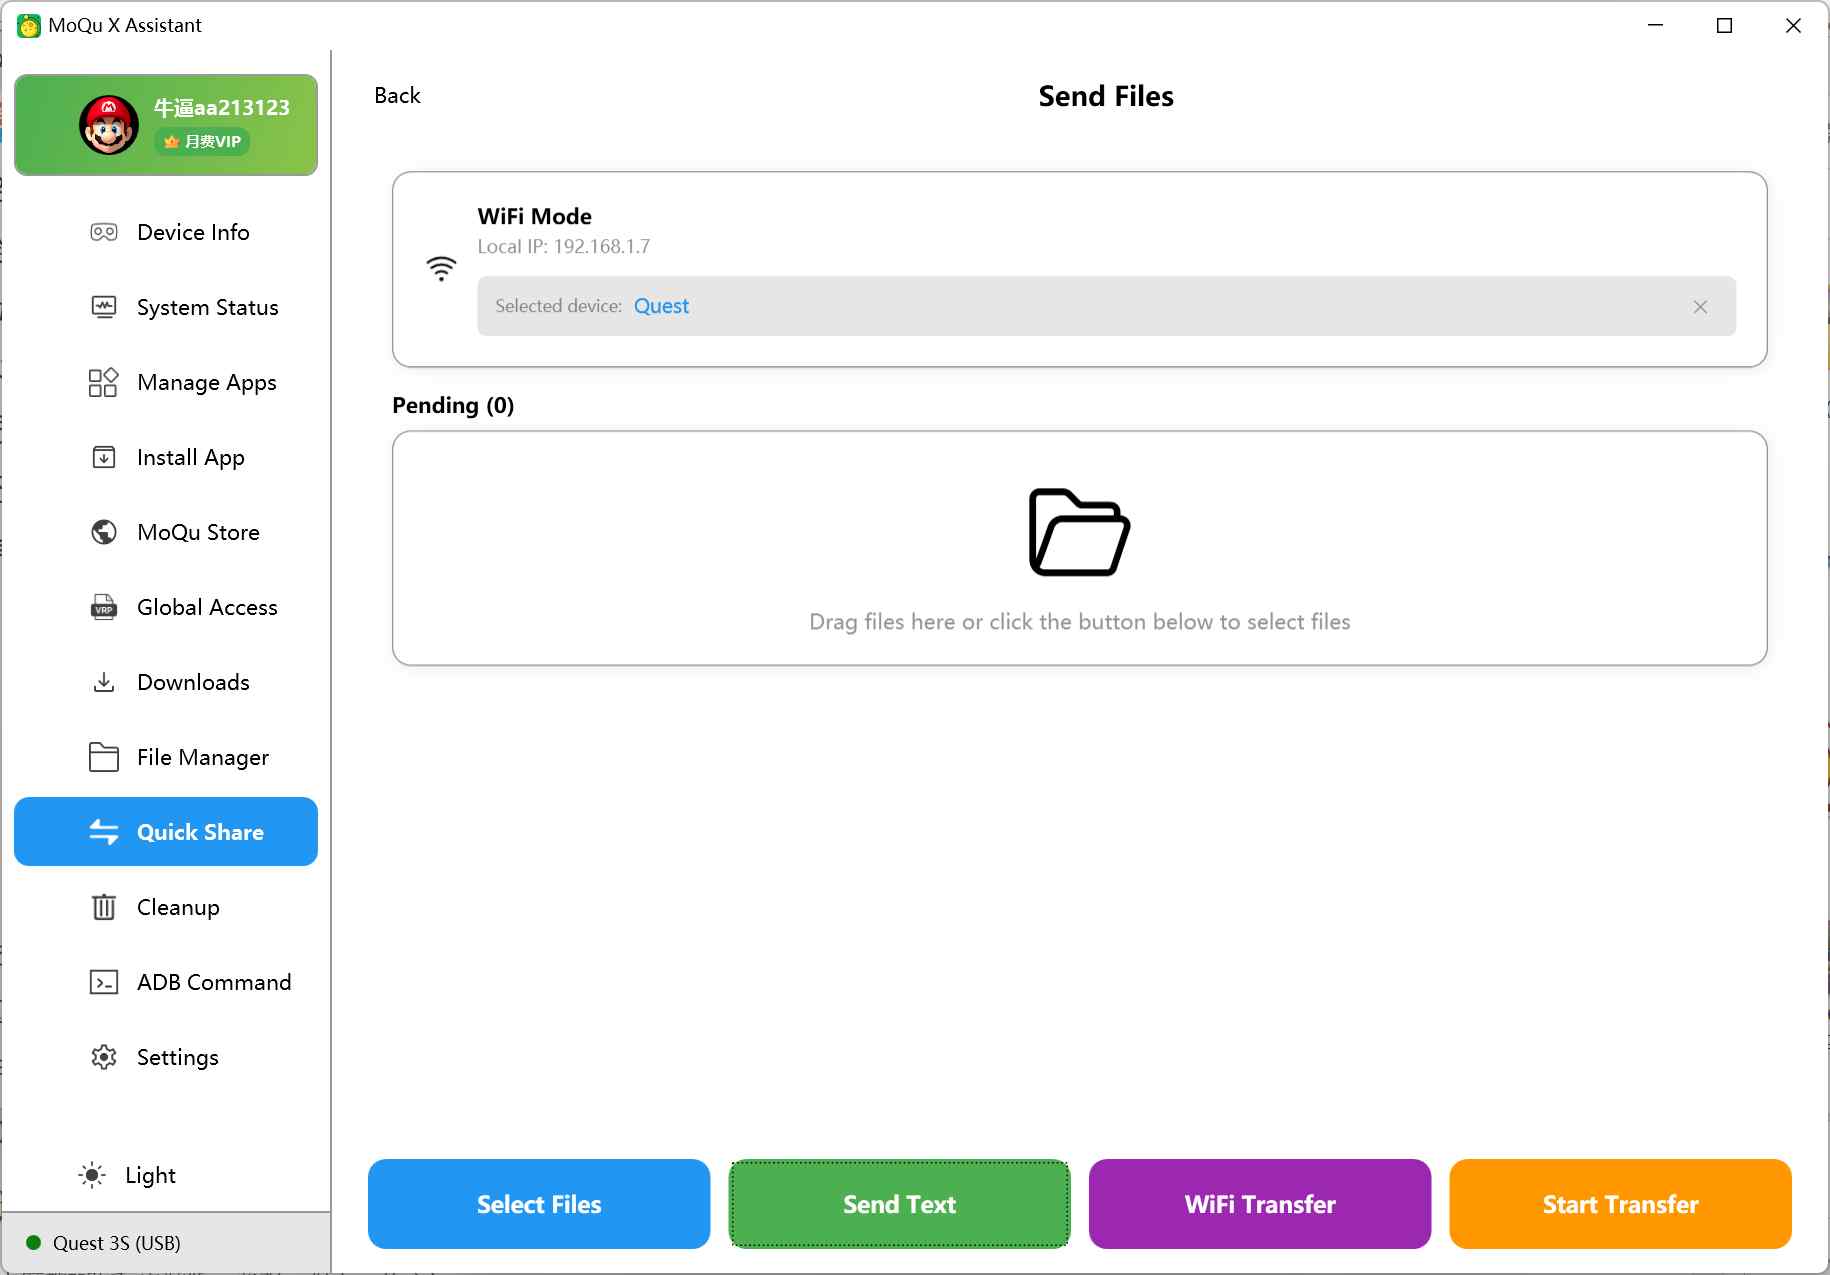Click the purple WiFi Transfer button
Screen dimensions: 1830x1275
1259,1204
